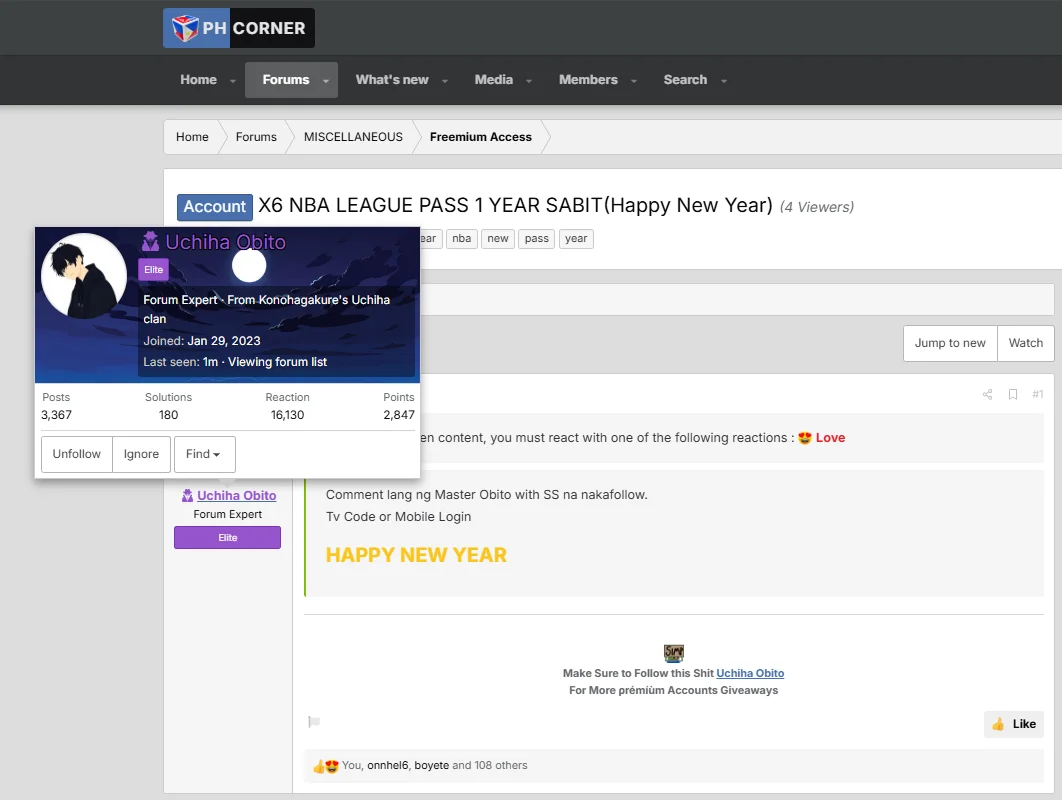This screenshot has height=800, width=1062.
Task: Click the reaction emojis beside 'You, onnhel6'
Action: (x=325, y=766)
